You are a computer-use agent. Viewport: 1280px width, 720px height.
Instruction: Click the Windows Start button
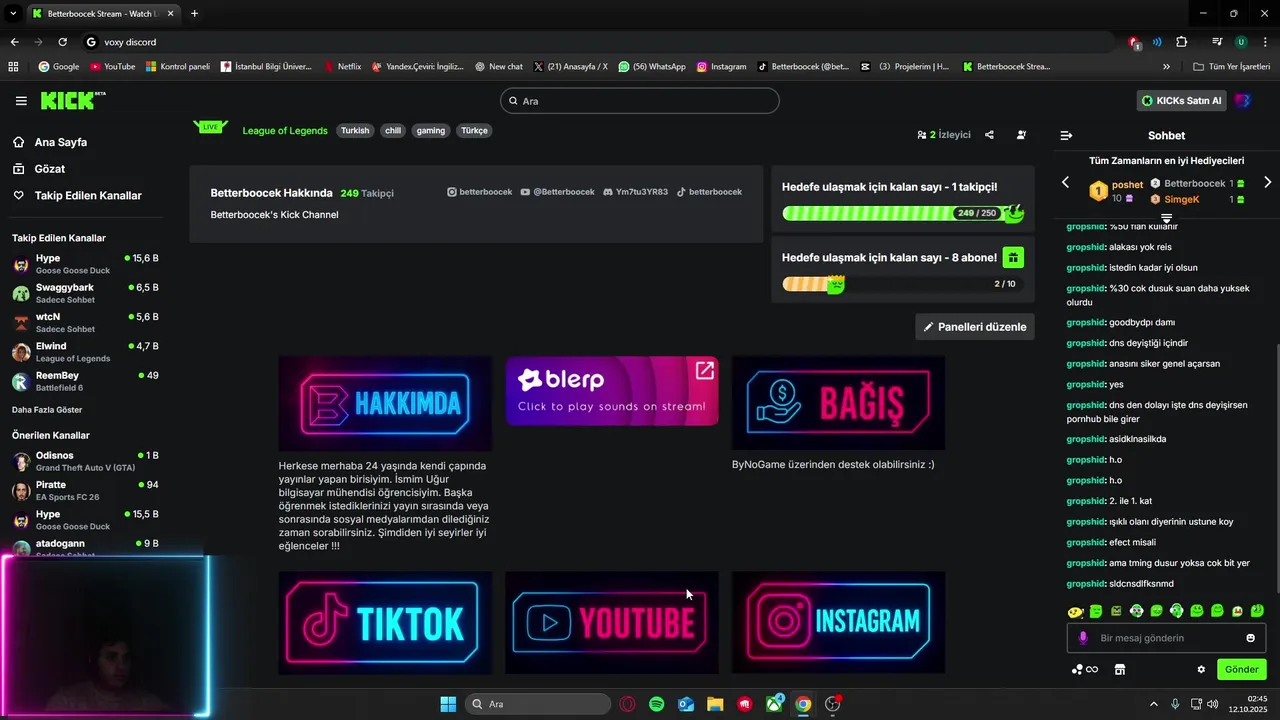pyautogui.click(x=448, y=704)
